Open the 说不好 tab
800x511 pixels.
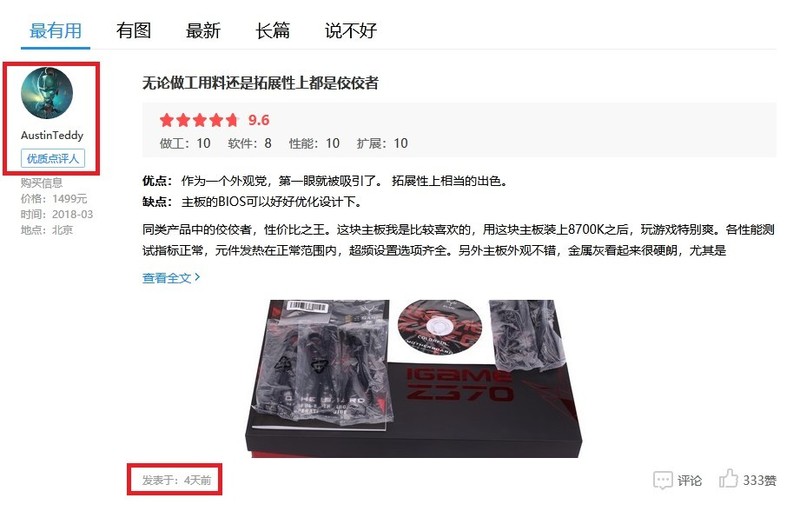coord(351,31)
